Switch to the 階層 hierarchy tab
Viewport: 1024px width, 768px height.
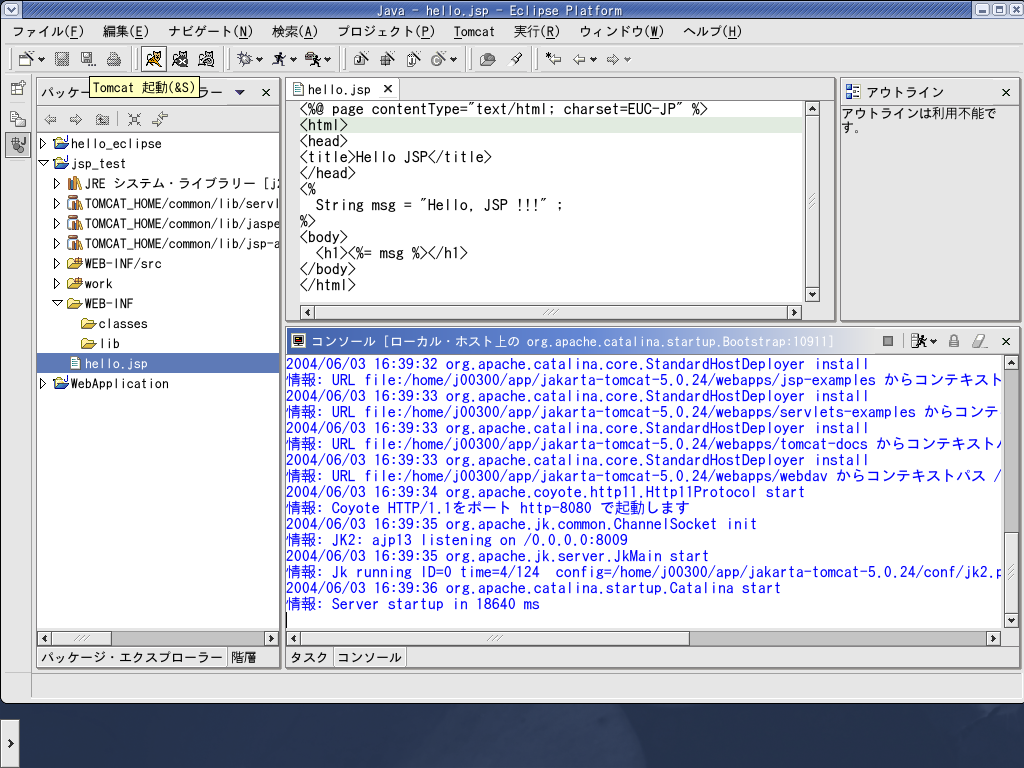click(x=243, y=657)
